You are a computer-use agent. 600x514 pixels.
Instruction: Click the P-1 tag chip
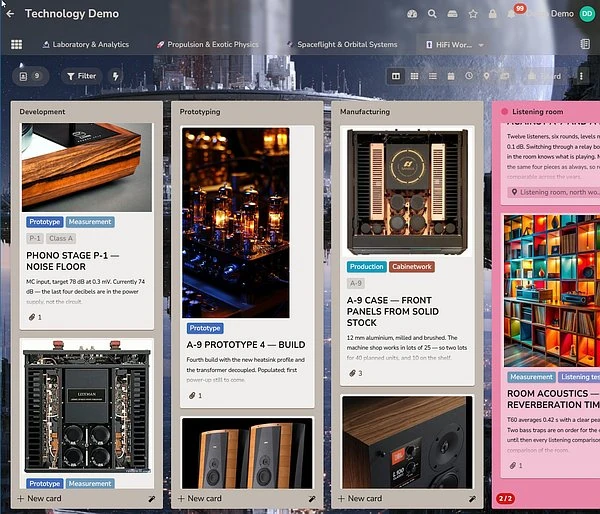click(35, 238)
